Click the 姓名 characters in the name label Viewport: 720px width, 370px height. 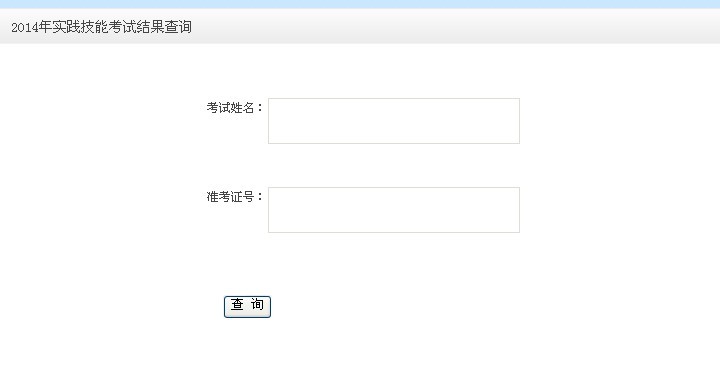[x=242, y=108]
